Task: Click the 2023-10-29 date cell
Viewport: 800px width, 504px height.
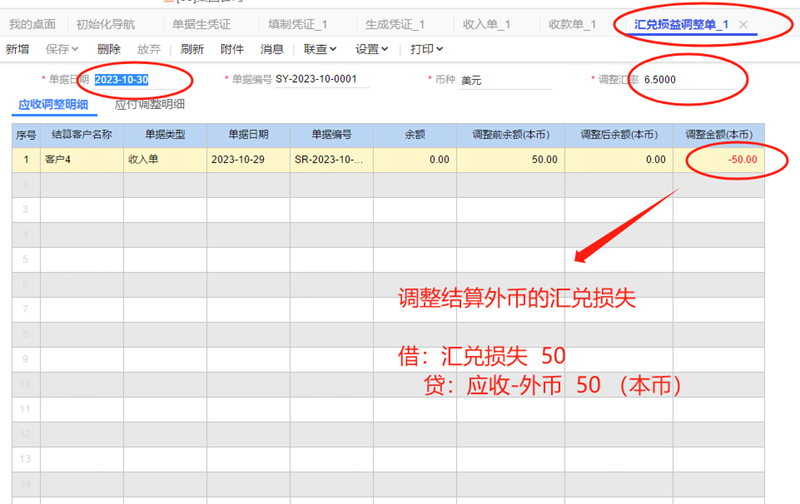Action: [x=248, y=160]
